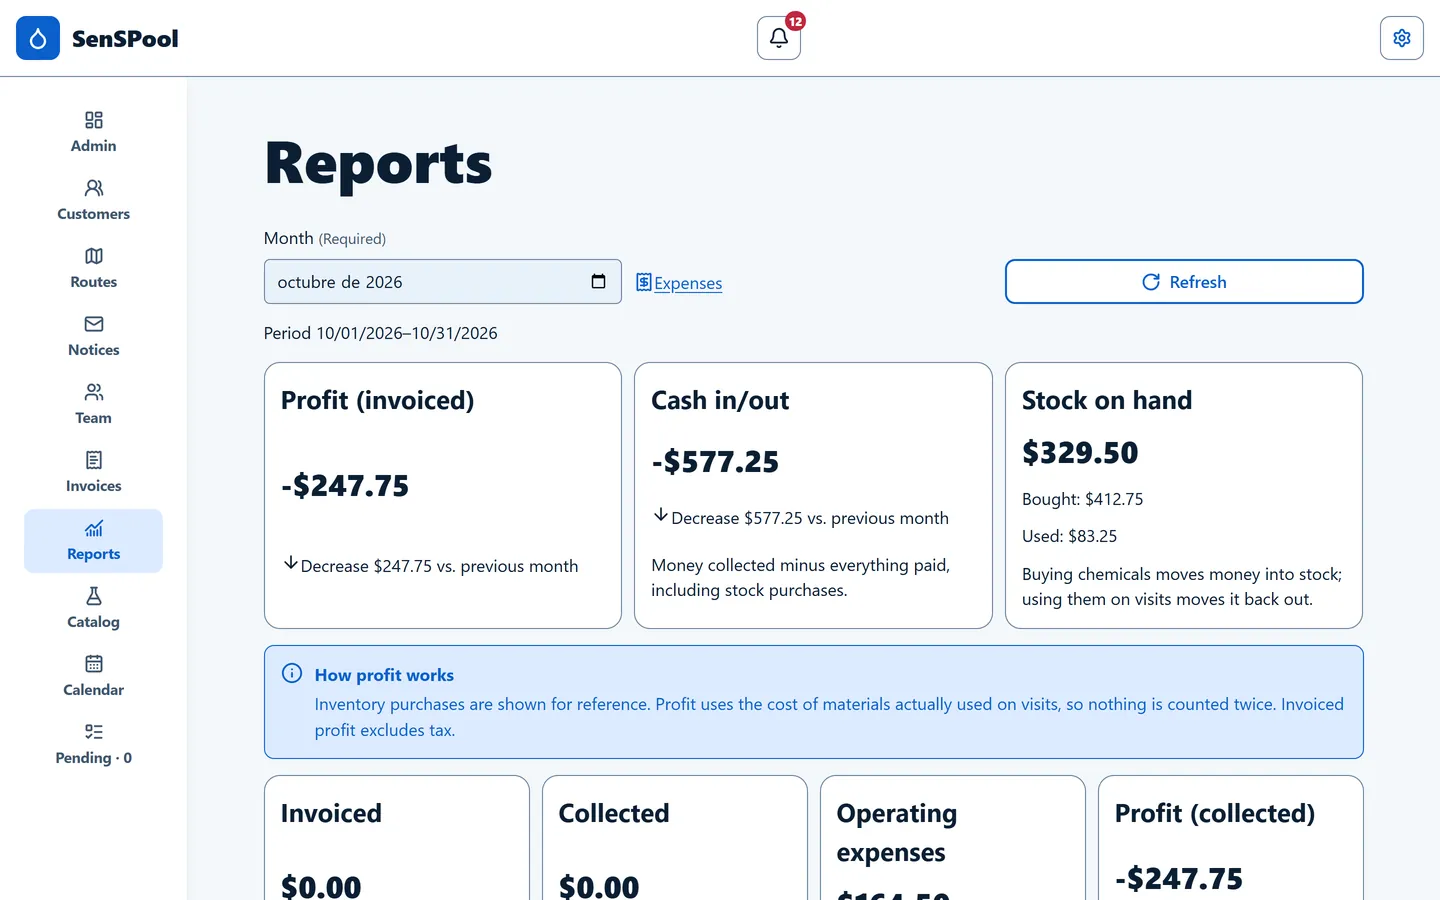Open Notices page
The height and width of the screenshot is (900, 1440).
pos(93,336)
